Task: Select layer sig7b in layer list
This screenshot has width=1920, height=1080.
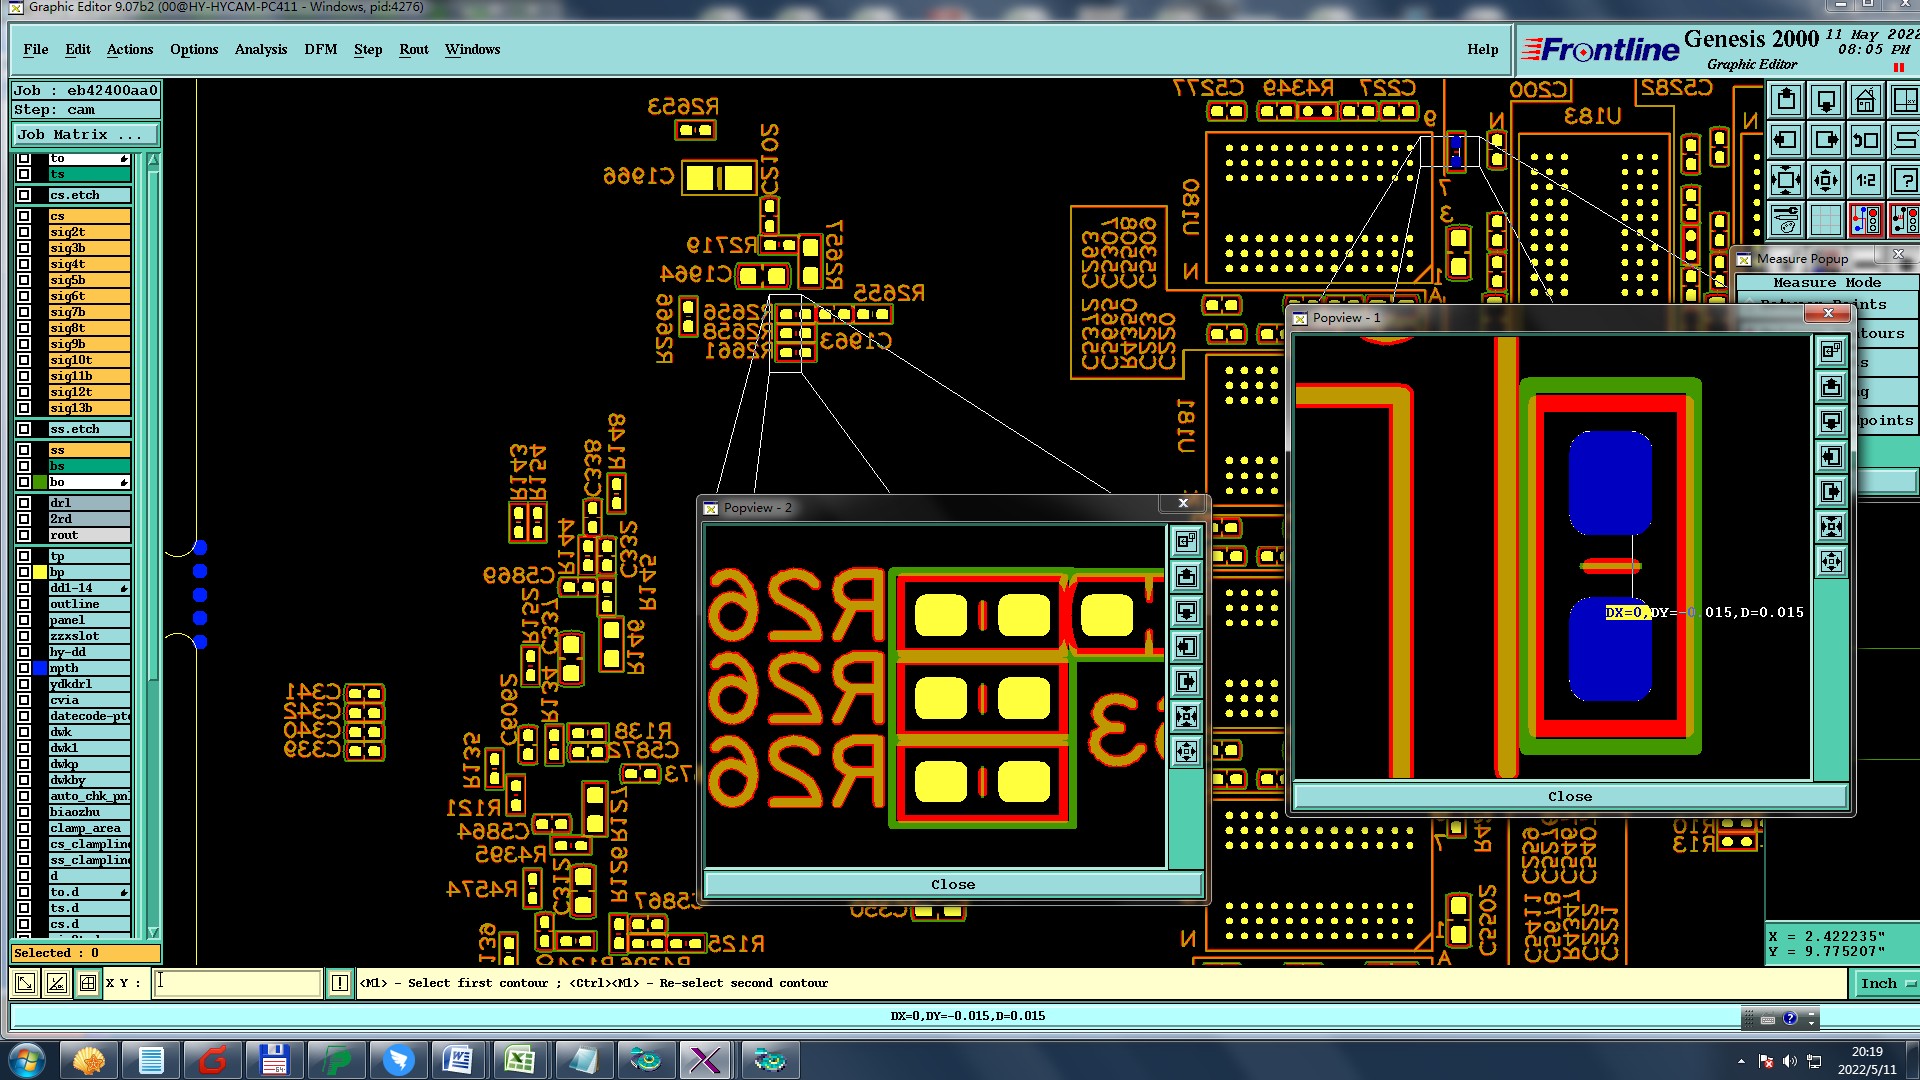Action: pos(90,312)
